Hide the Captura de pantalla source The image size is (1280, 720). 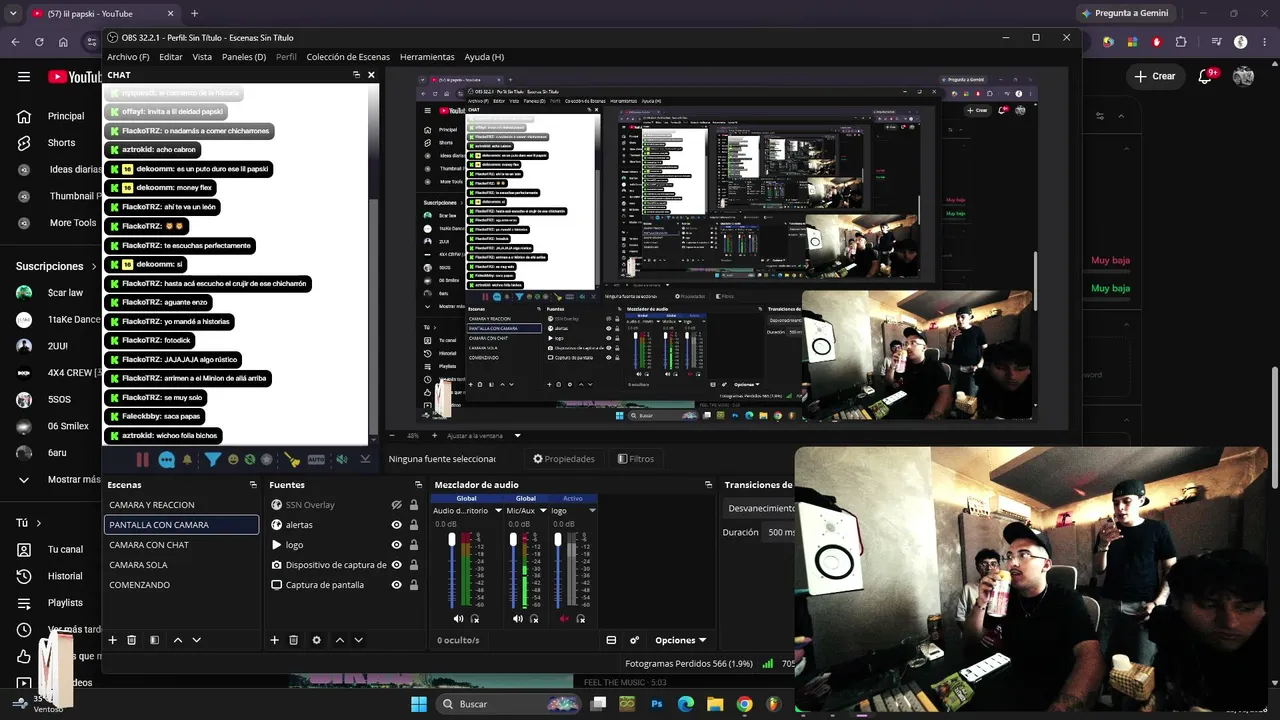pos(396,585)
